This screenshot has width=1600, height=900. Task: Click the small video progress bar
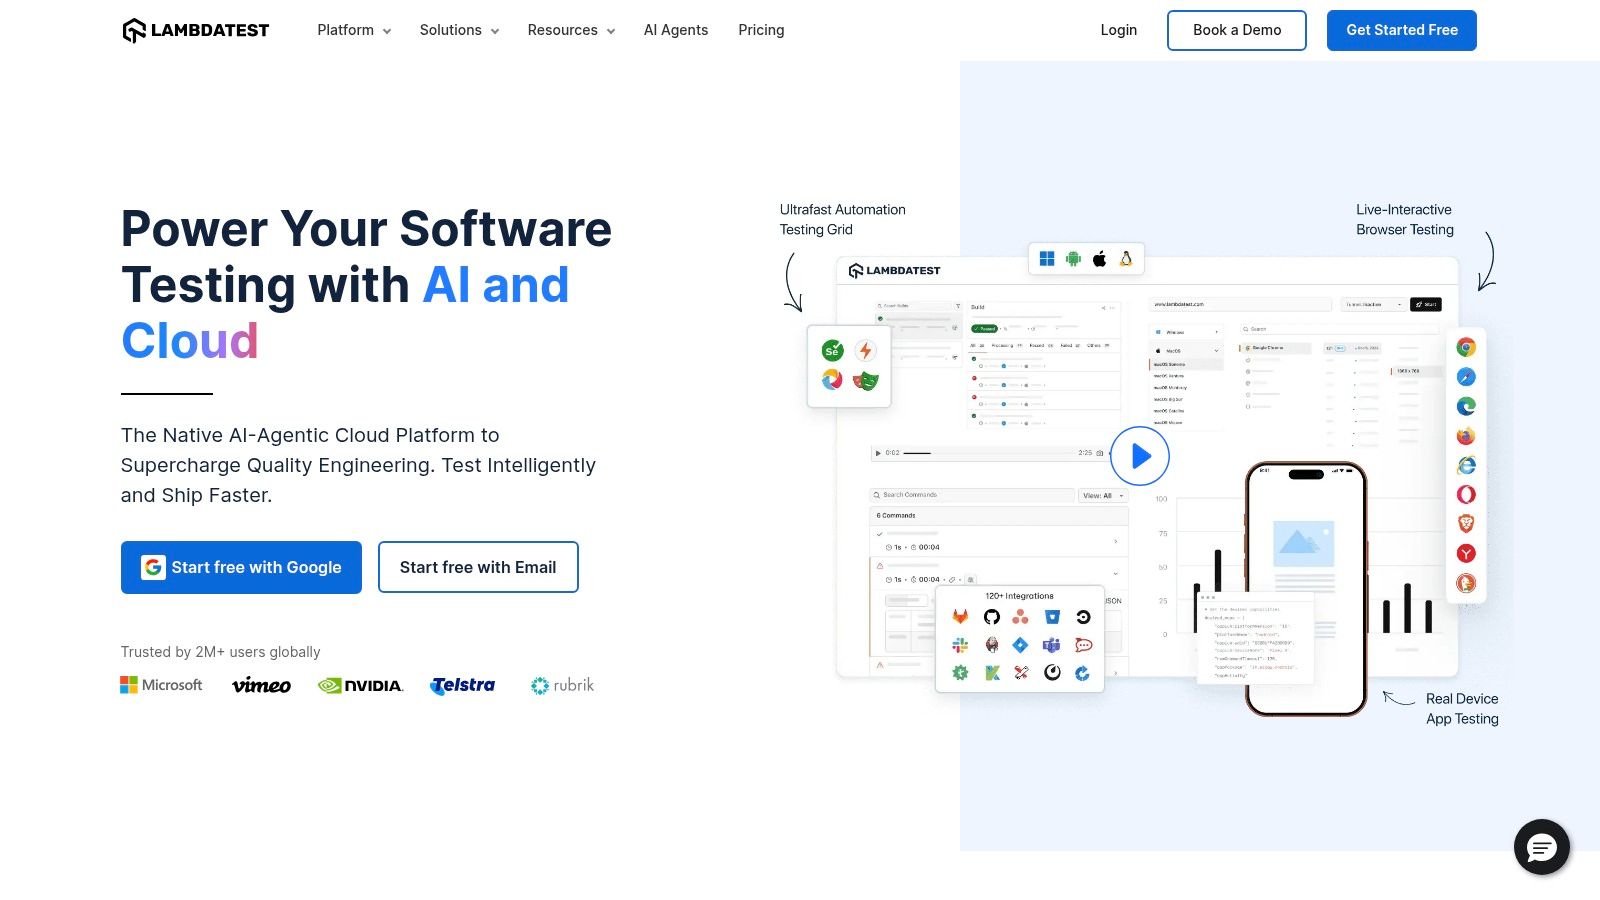988,453
